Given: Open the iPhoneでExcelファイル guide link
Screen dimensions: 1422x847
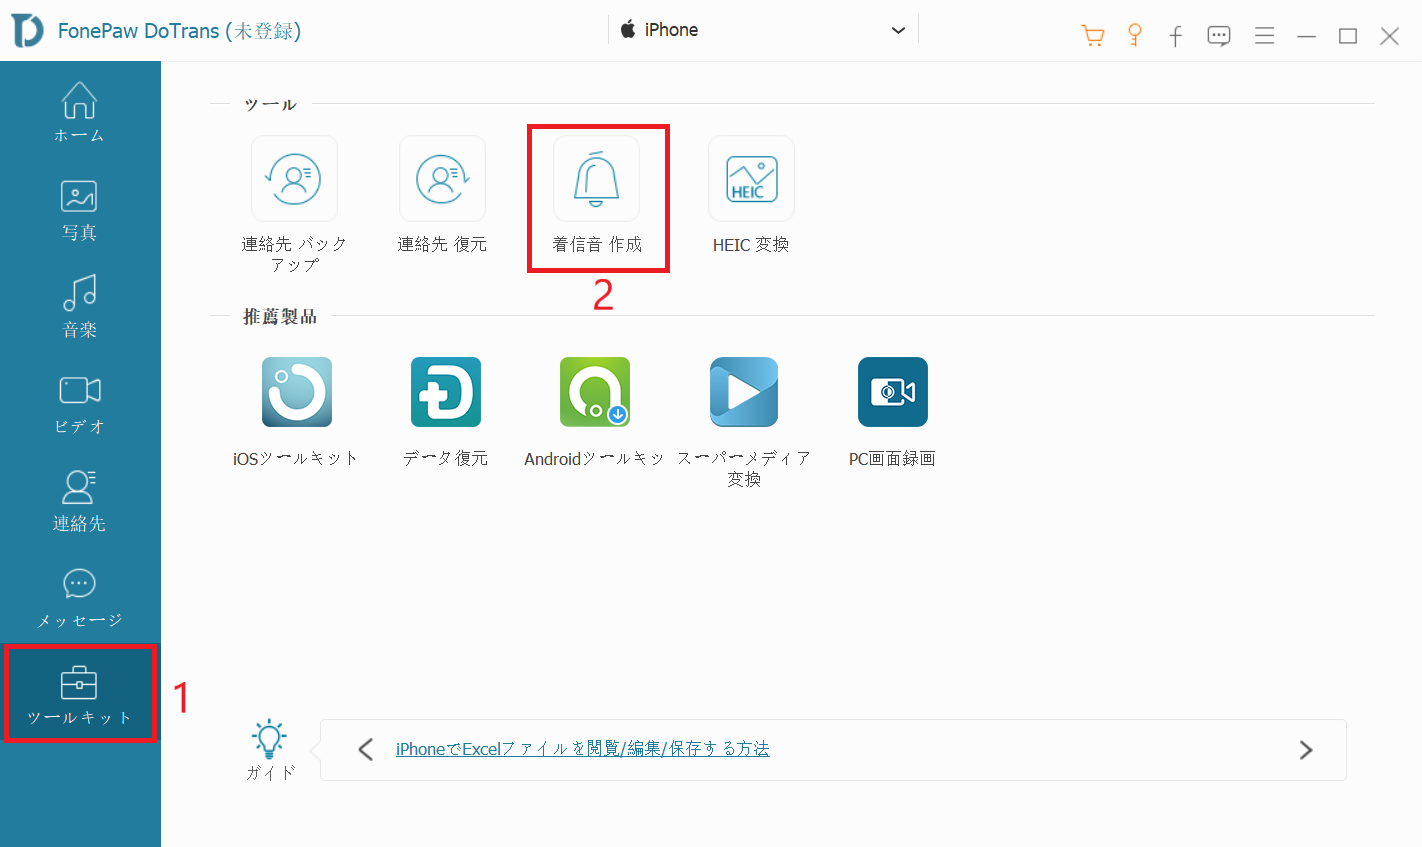Looking at the screenshot, I should (x=583, y=749).
